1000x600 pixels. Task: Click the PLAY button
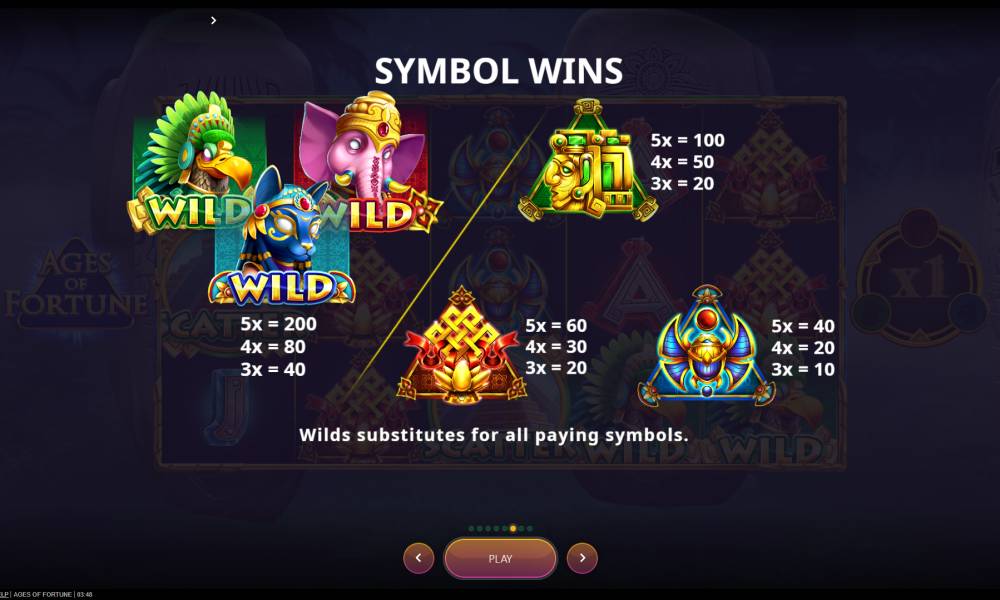point(500,559)
